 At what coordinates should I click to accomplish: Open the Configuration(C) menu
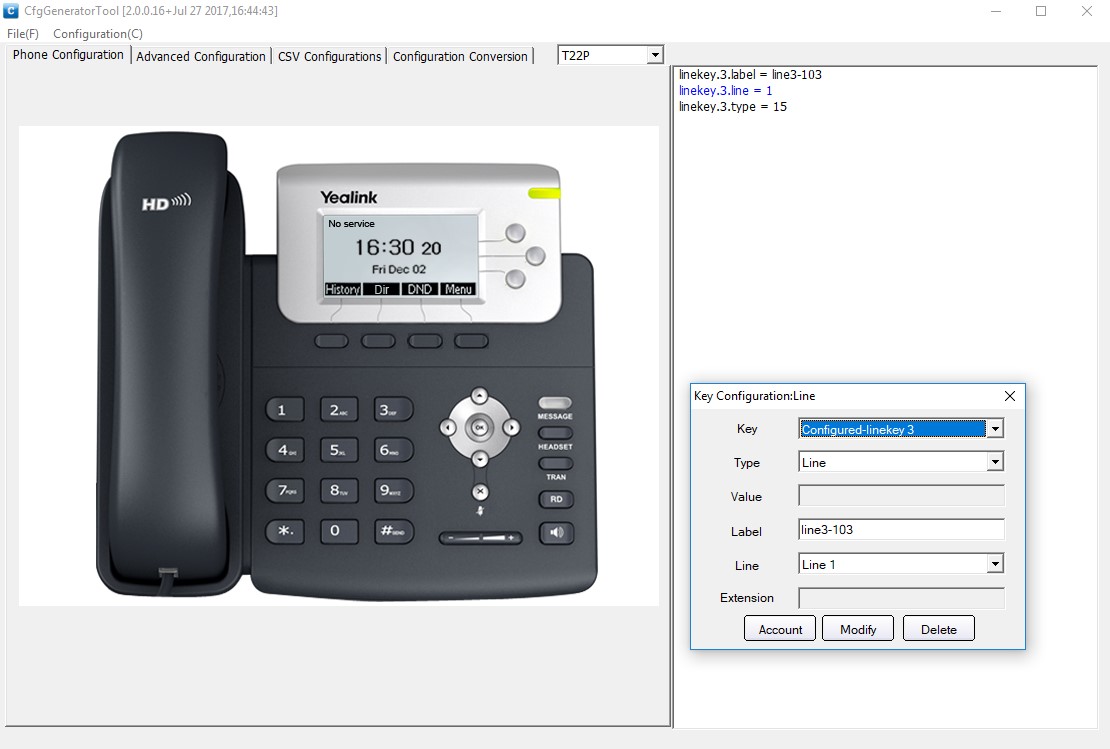point(98,33)
